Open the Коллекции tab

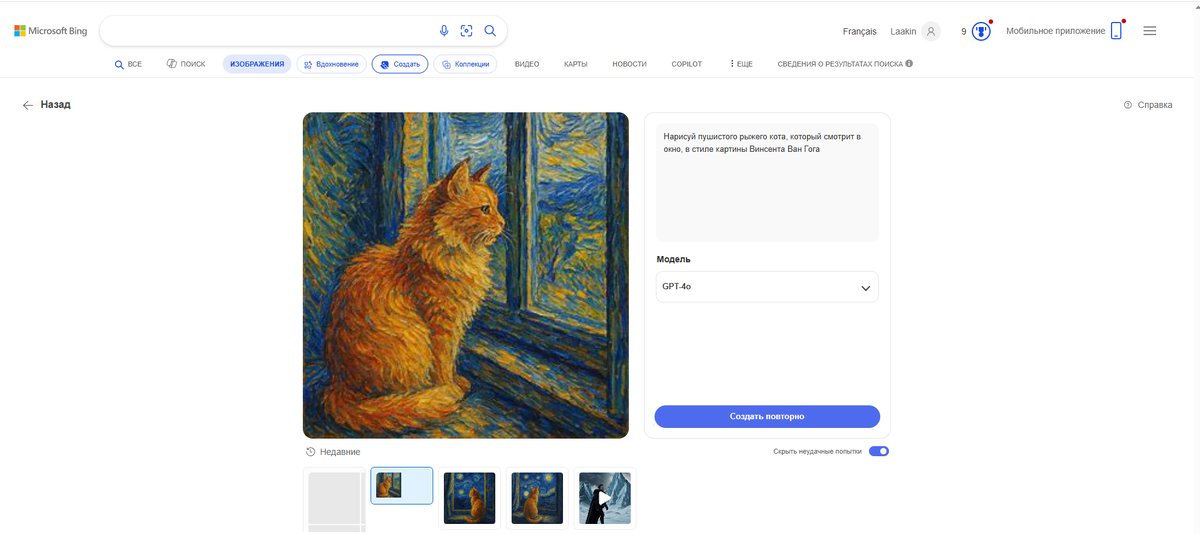(465, 64)
